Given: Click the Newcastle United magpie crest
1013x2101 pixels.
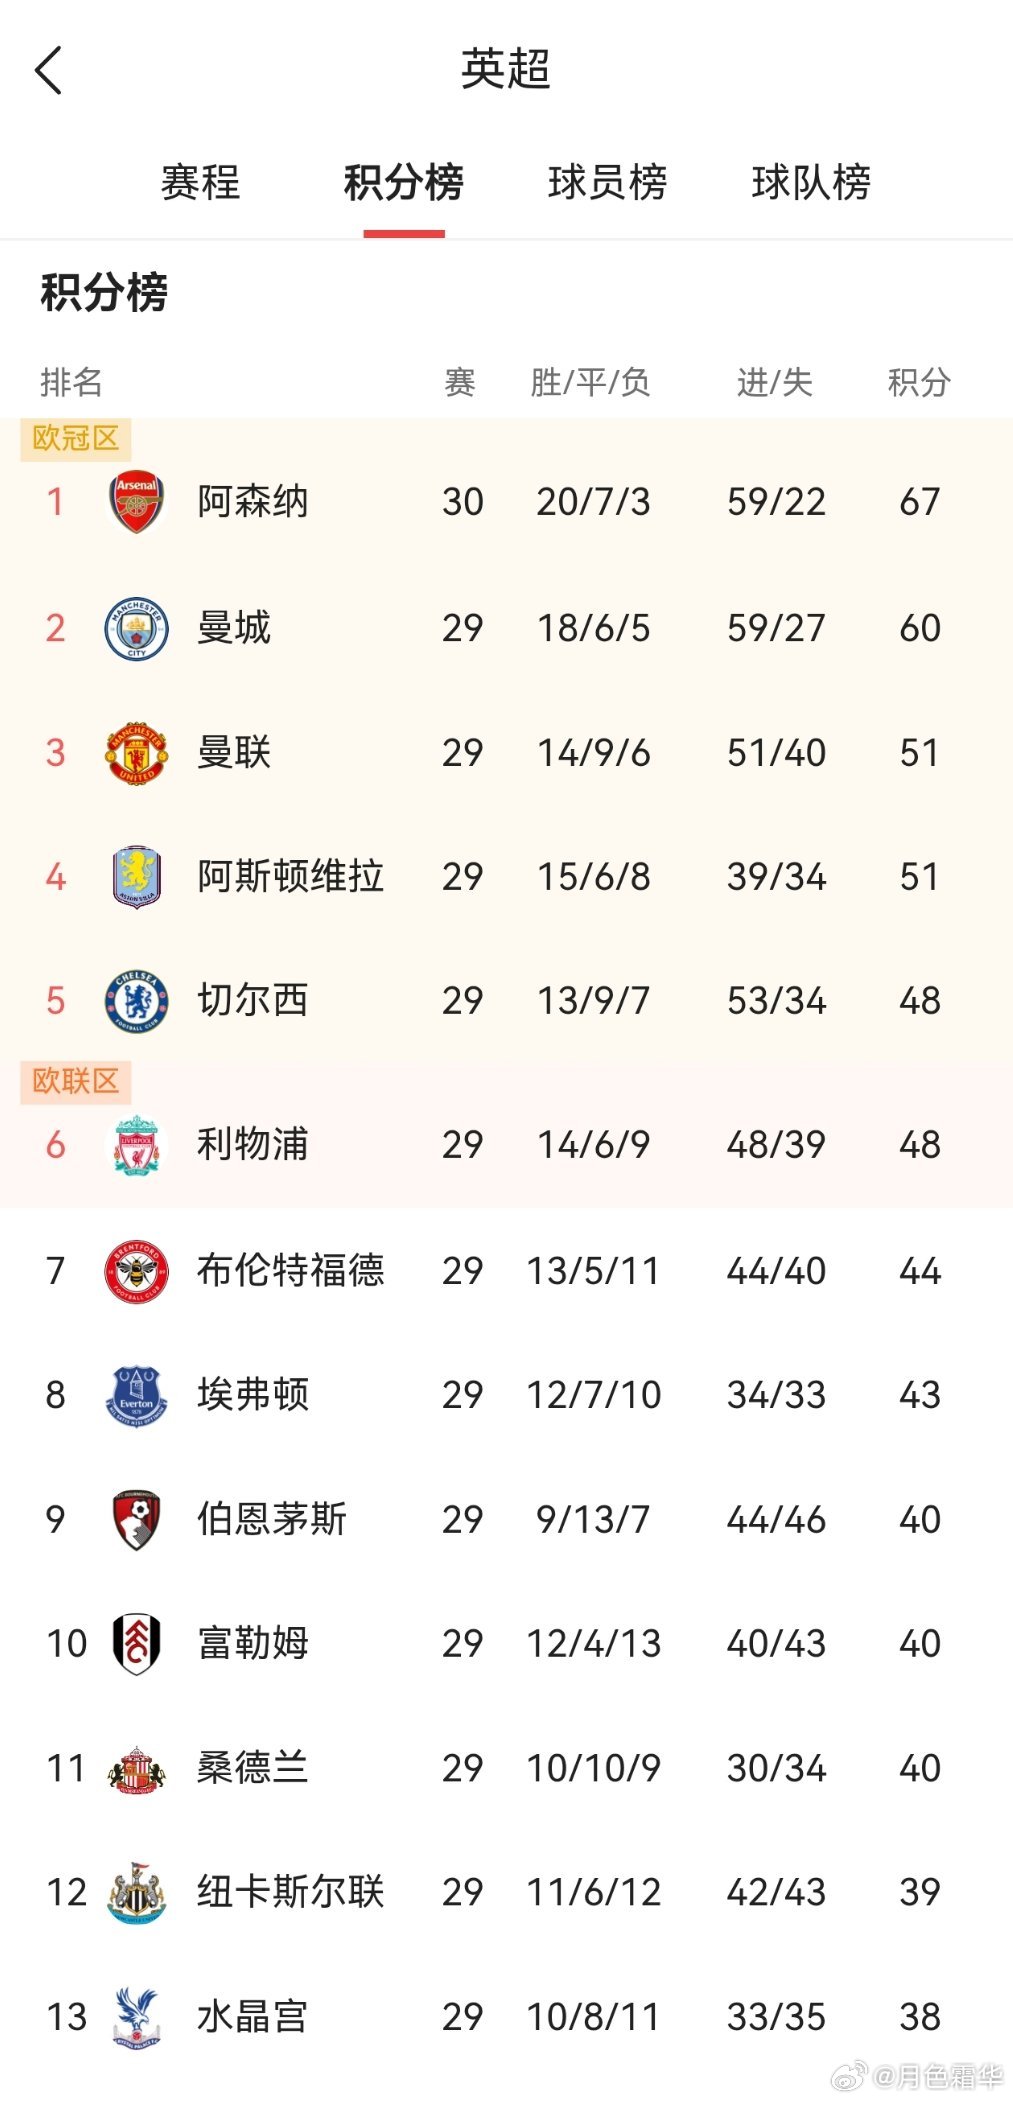Looking at the screenshot, I should pos(137,1892).
